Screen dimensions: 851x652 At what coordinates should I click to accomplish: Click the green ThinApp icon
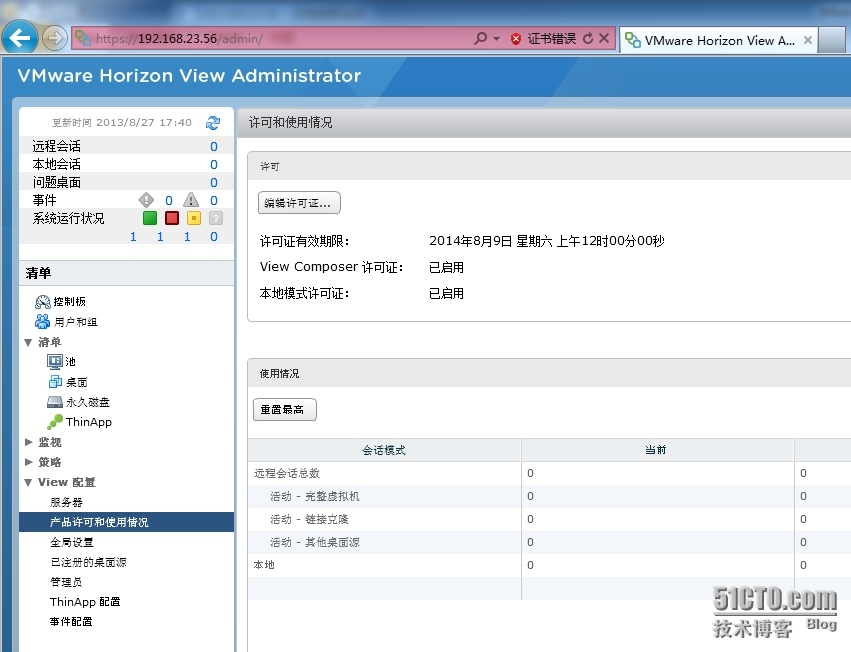click(55, 422)
